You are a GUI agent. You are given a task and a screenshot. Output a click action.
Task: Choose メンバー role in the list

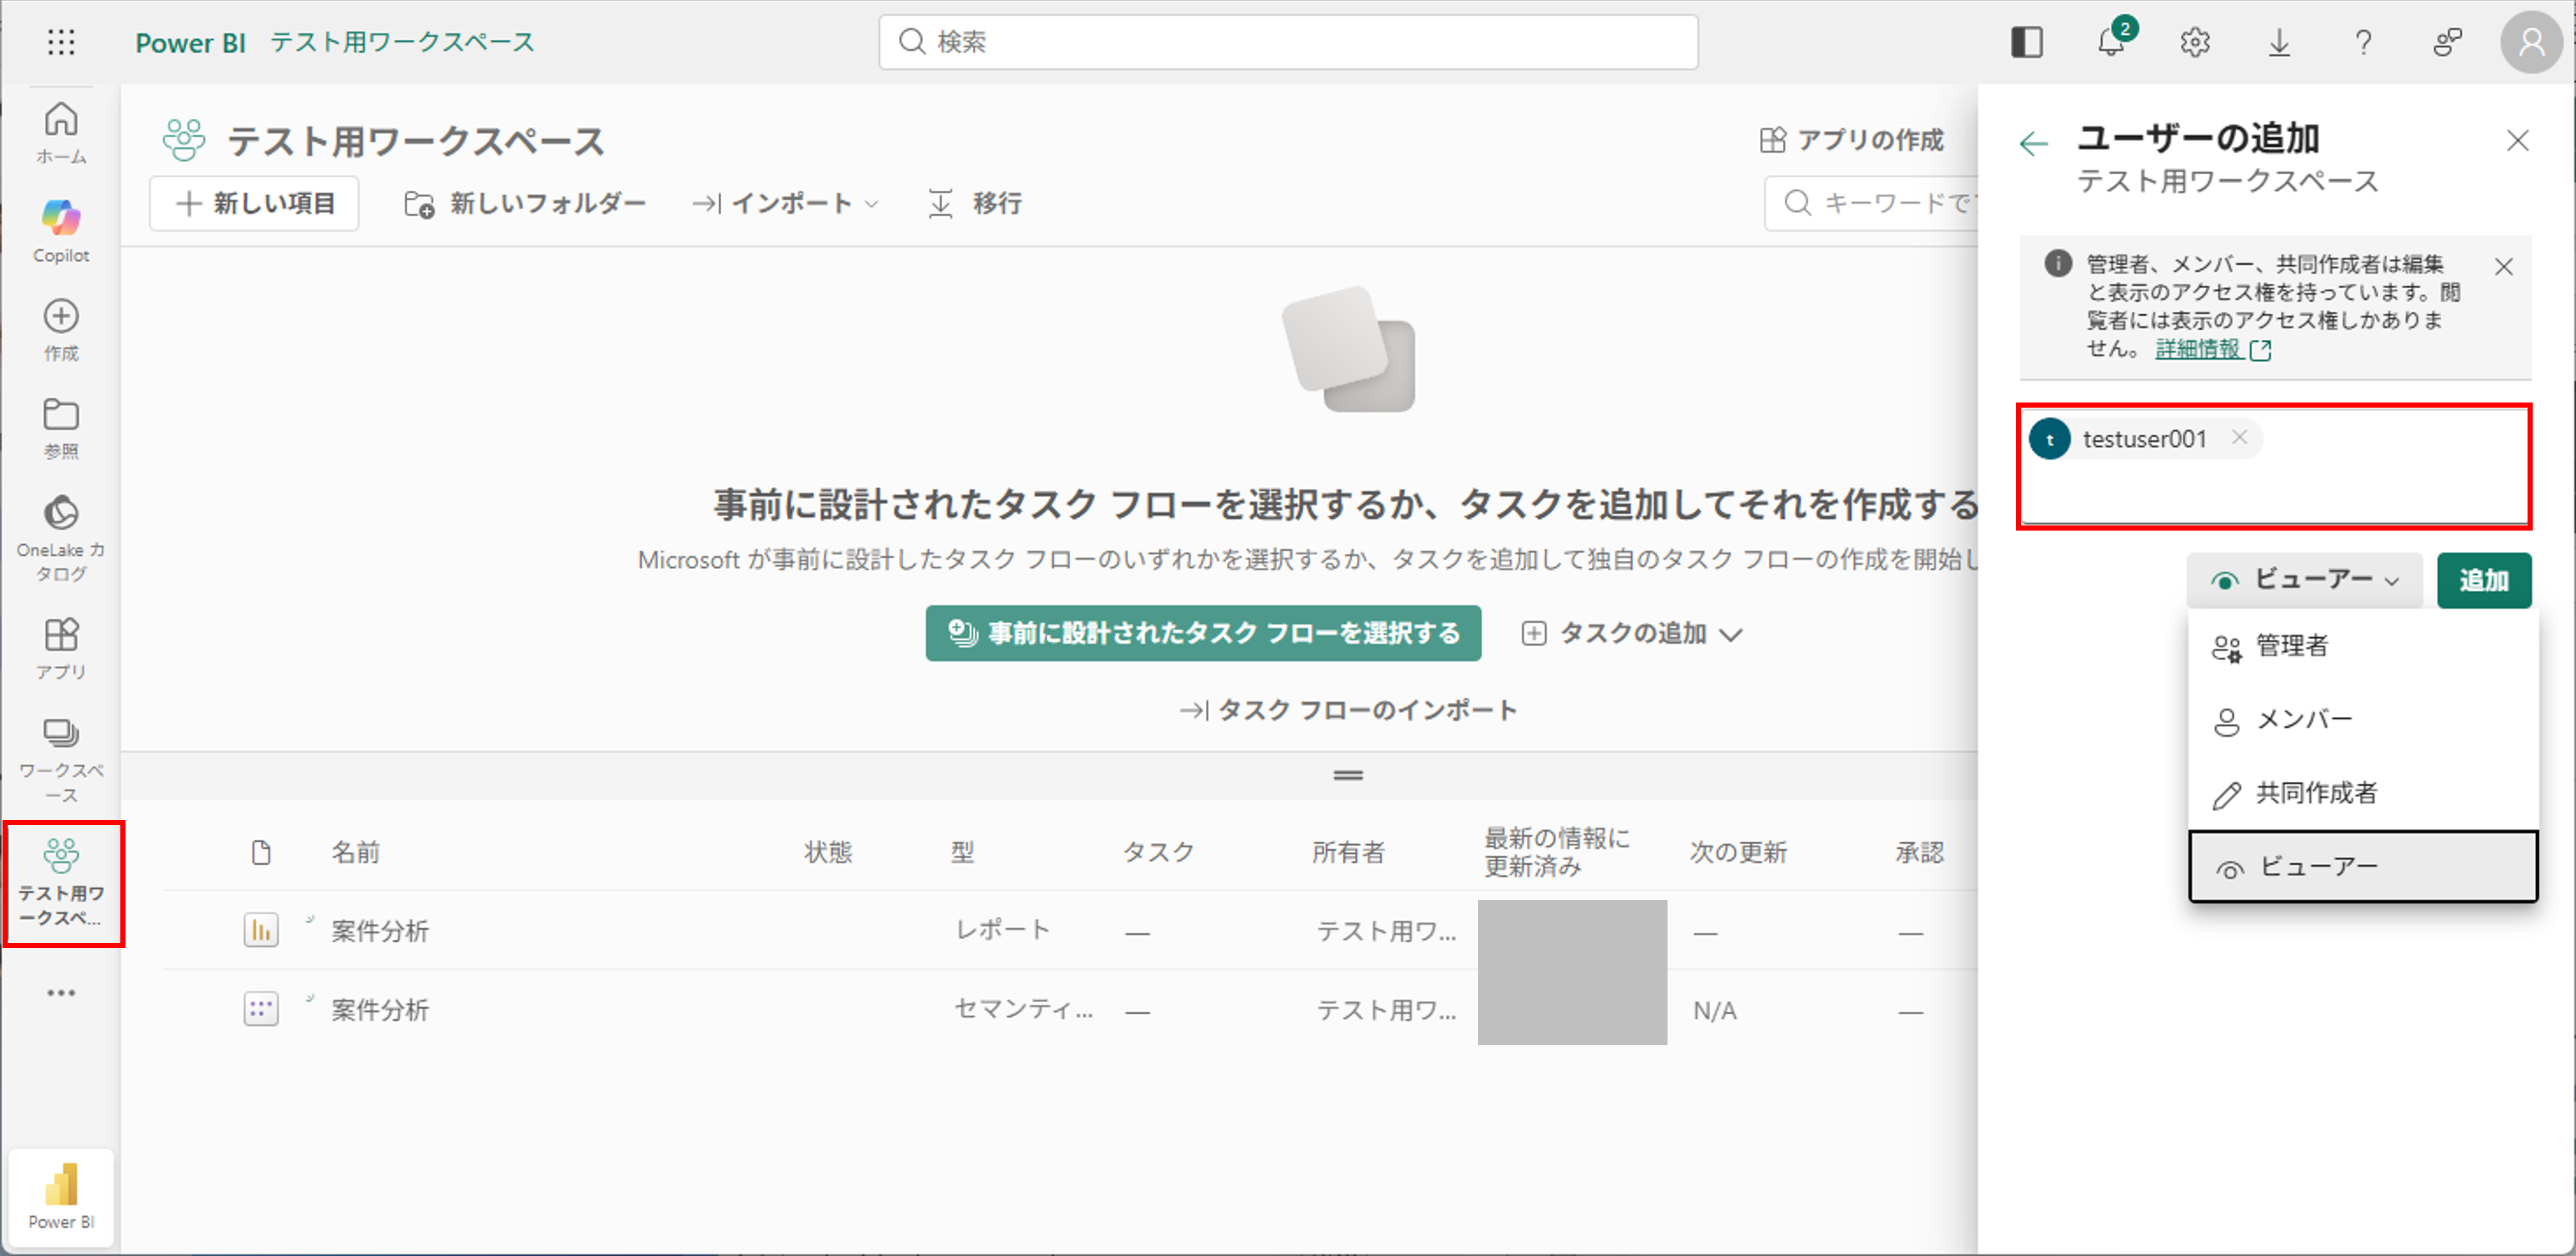tap(2303, 720)
